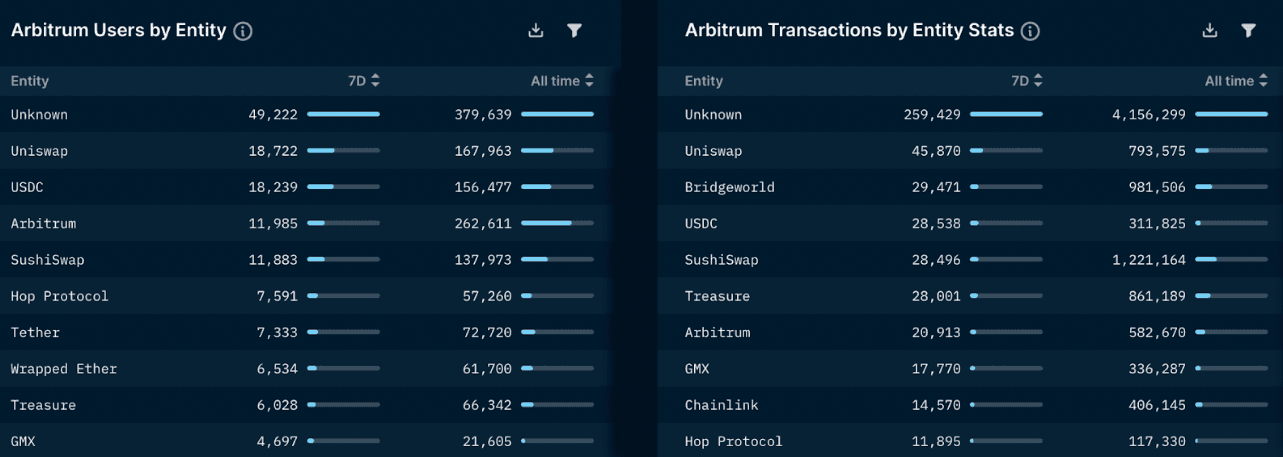The height and width of the screenshot is (457, 1283).
Task: Open GMX entity in Transactions table
Action: coord(697,369)
